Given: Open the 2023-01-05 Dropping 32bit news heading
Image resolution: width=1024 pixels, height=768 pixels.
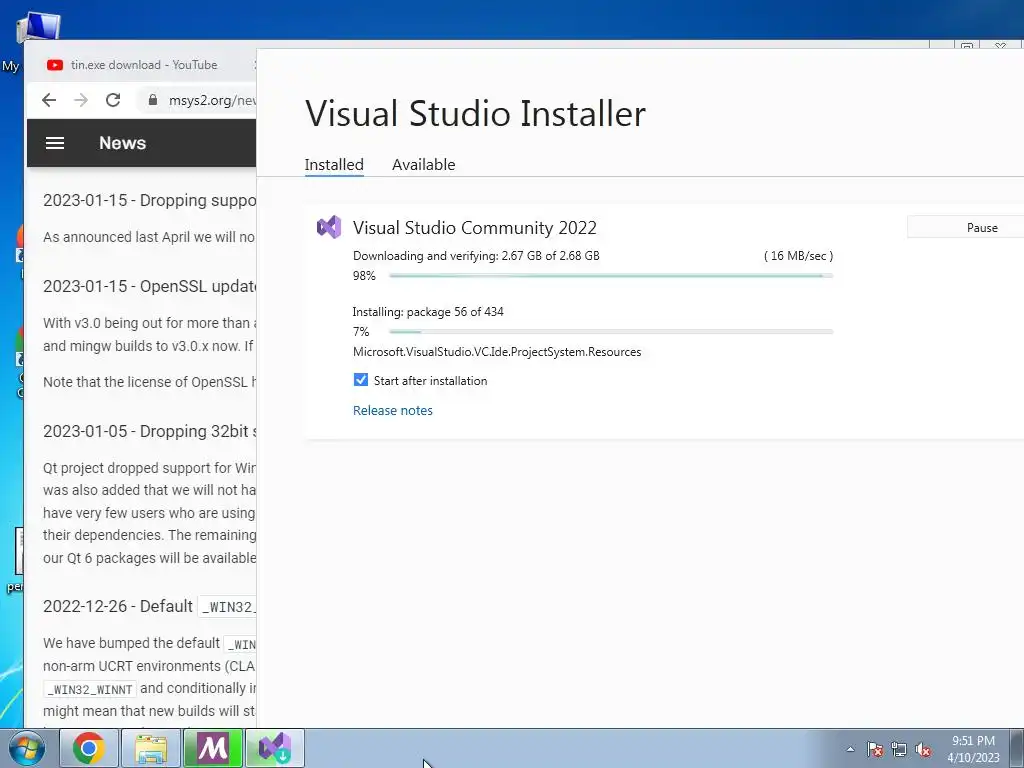Looking at the screenshot, I should (150, 431).
